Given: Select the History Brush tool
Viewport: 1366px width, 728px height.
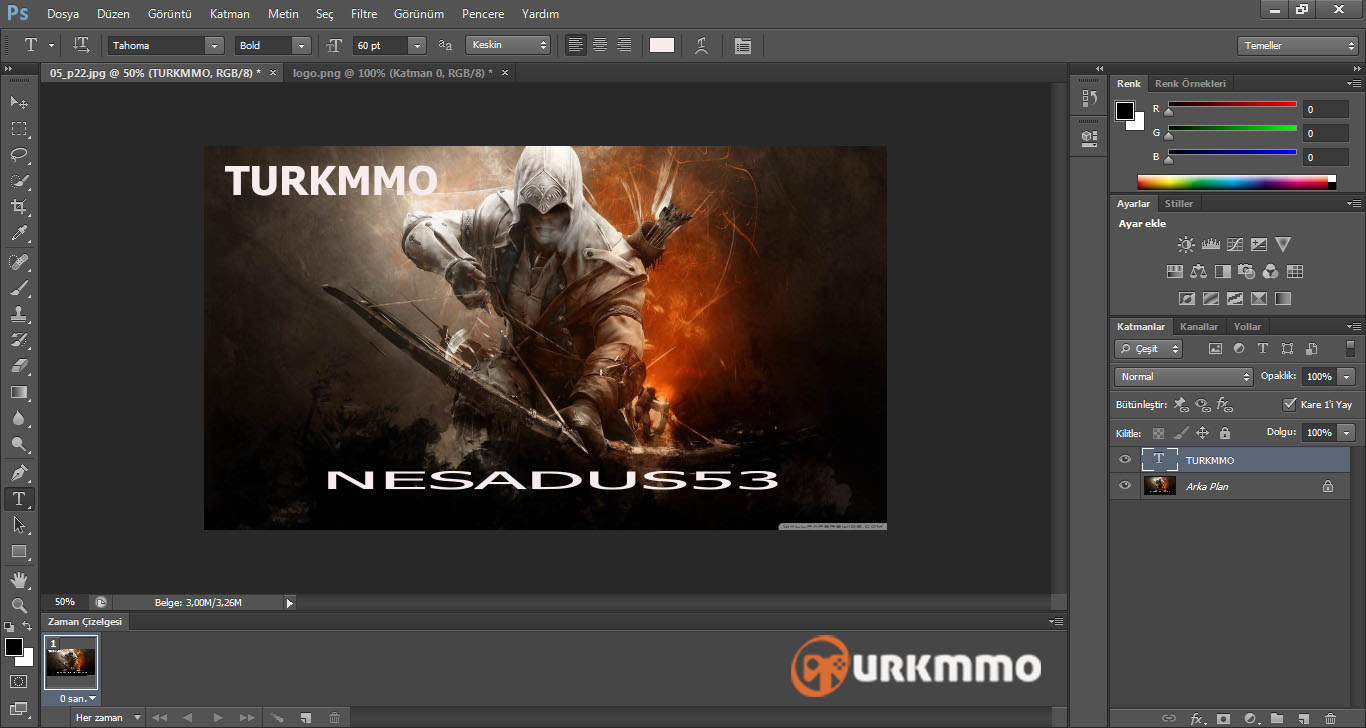Looking at the screenshot, I should pos(19,340).
